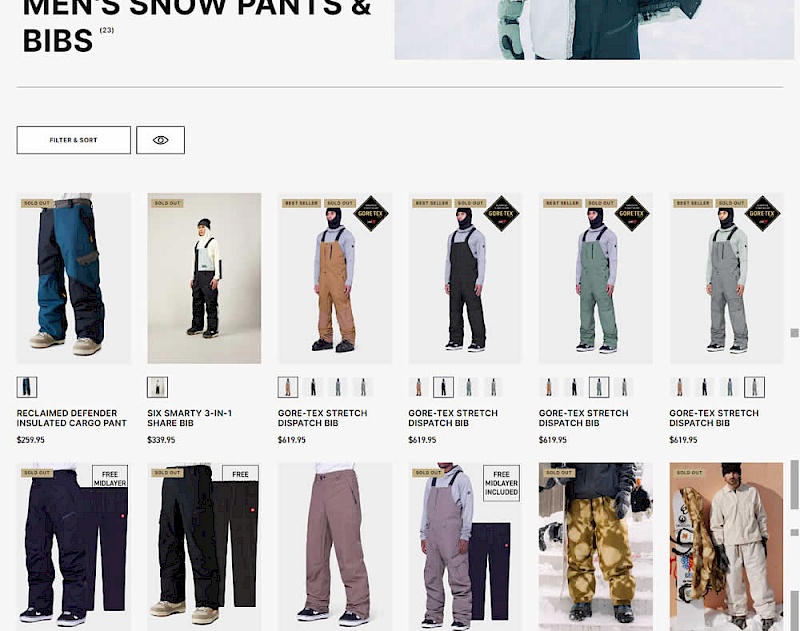The height and width of the screenshot is (631, 800).
Task: Select black swatch on second Dispatch Bib
Action: pos(443,387)
